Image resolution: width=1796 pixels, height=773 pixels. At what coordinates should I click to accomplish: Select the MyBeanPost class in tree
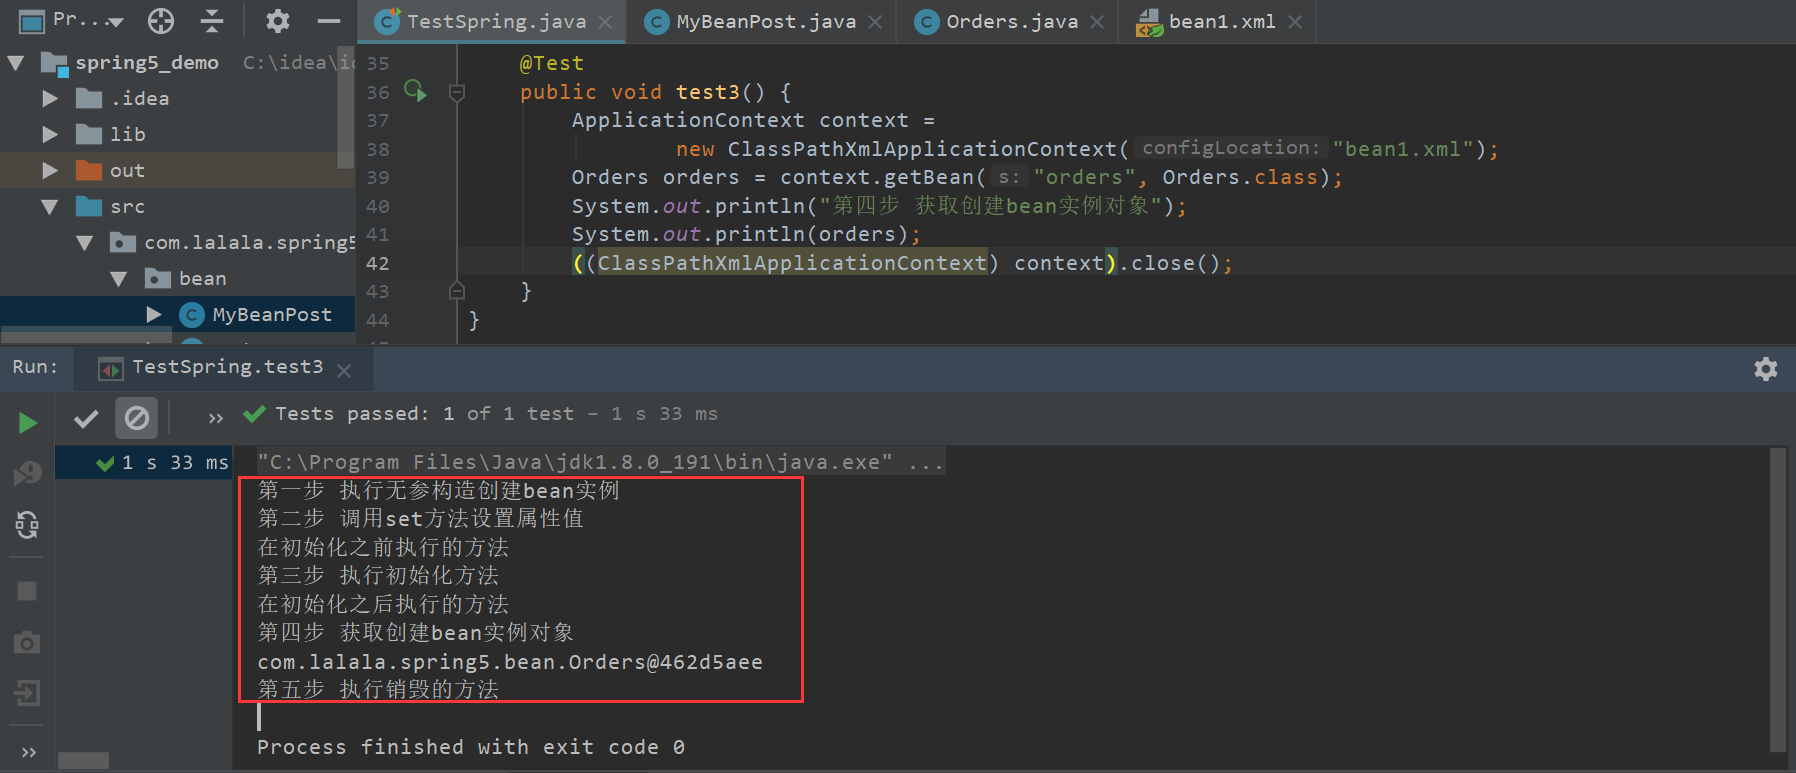(271, 315)
